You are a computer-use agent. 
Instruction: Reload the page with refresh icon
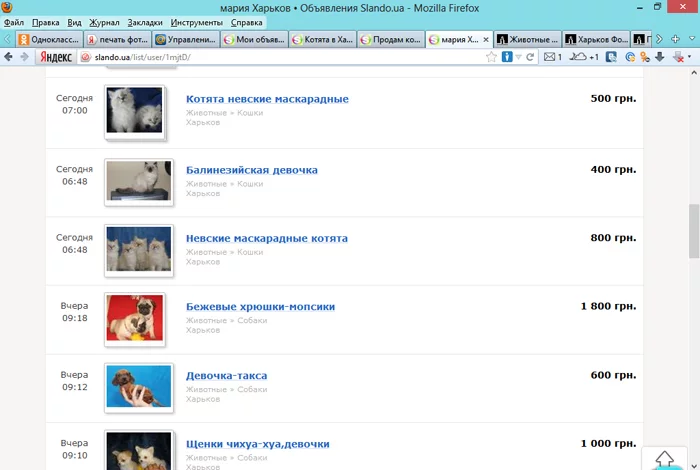(530, 57)
